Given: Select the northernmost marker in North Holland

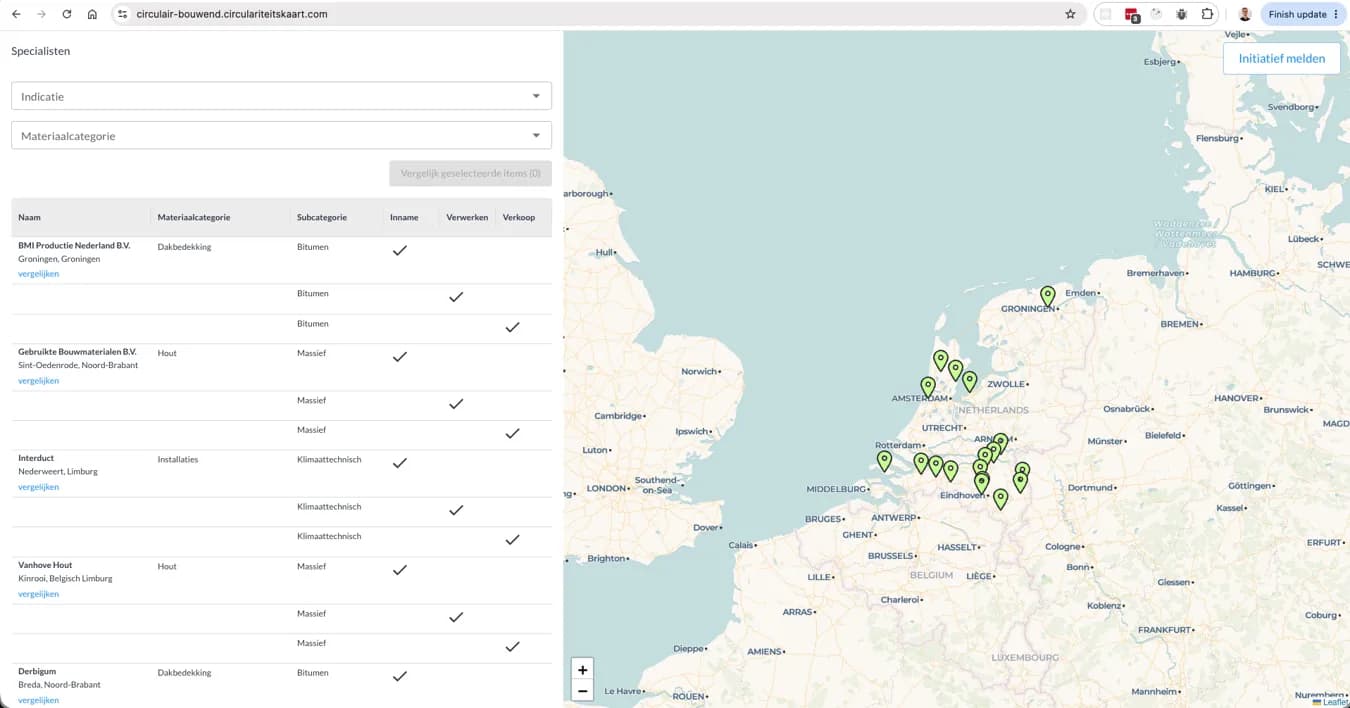Looking at the screenshot, I should pos(940,360).
